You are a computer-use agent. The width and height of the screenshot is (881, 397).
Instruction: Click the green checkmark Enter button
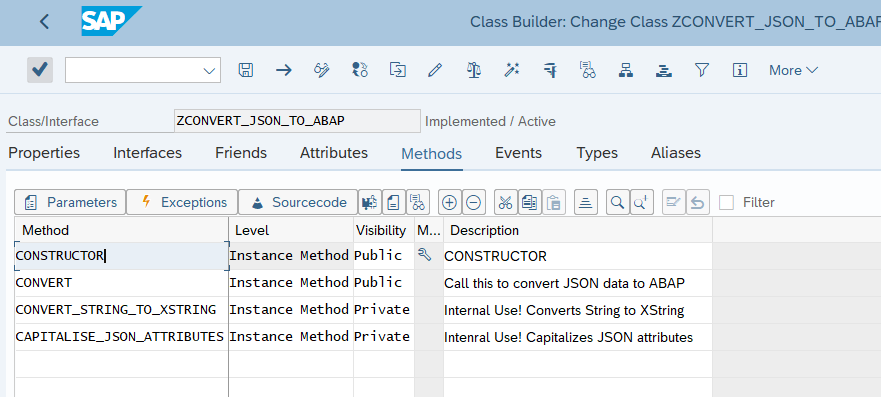click(40, 70)
